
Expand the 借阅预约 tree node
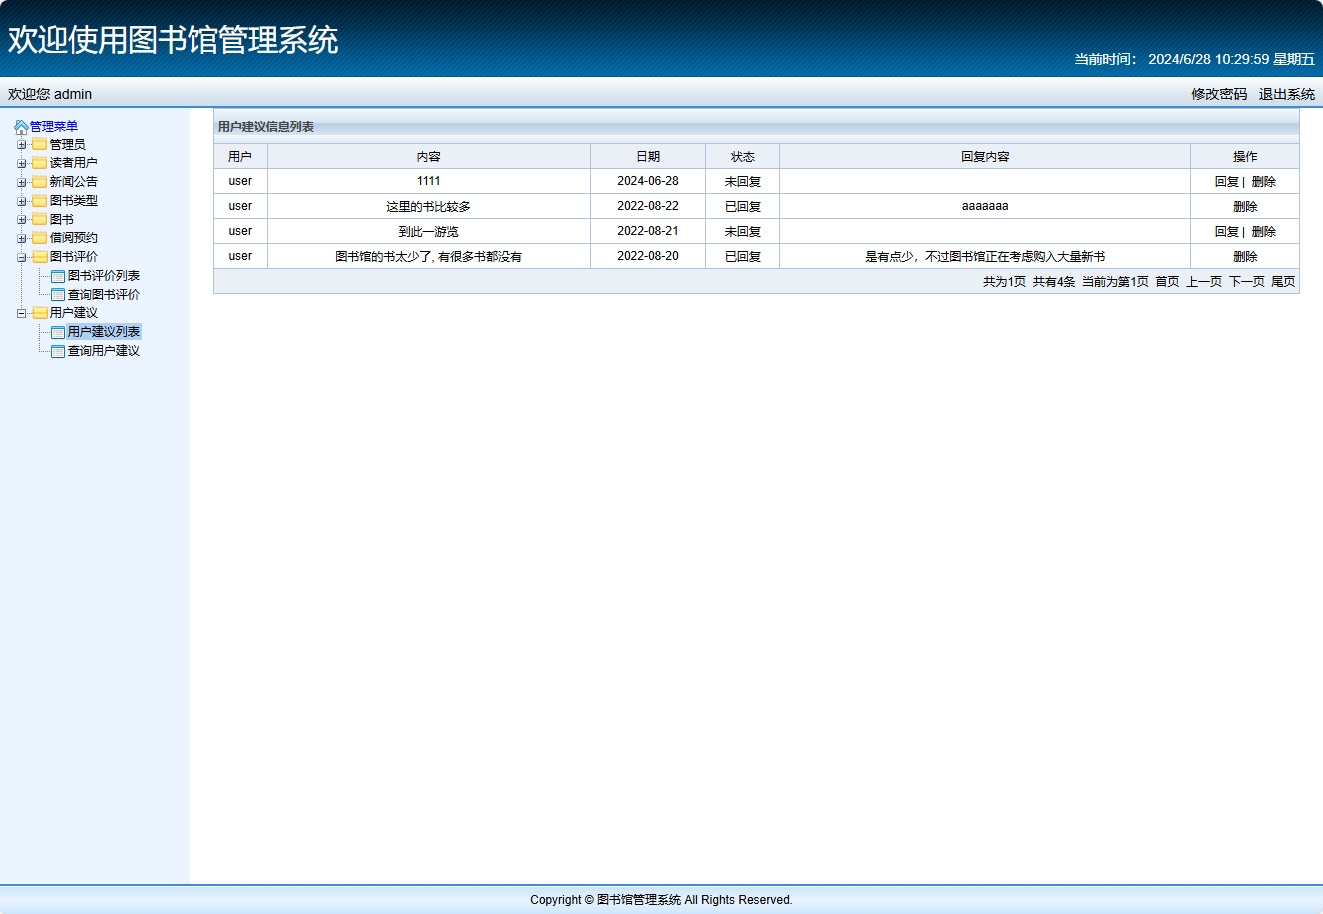click(x=21, y=238)
